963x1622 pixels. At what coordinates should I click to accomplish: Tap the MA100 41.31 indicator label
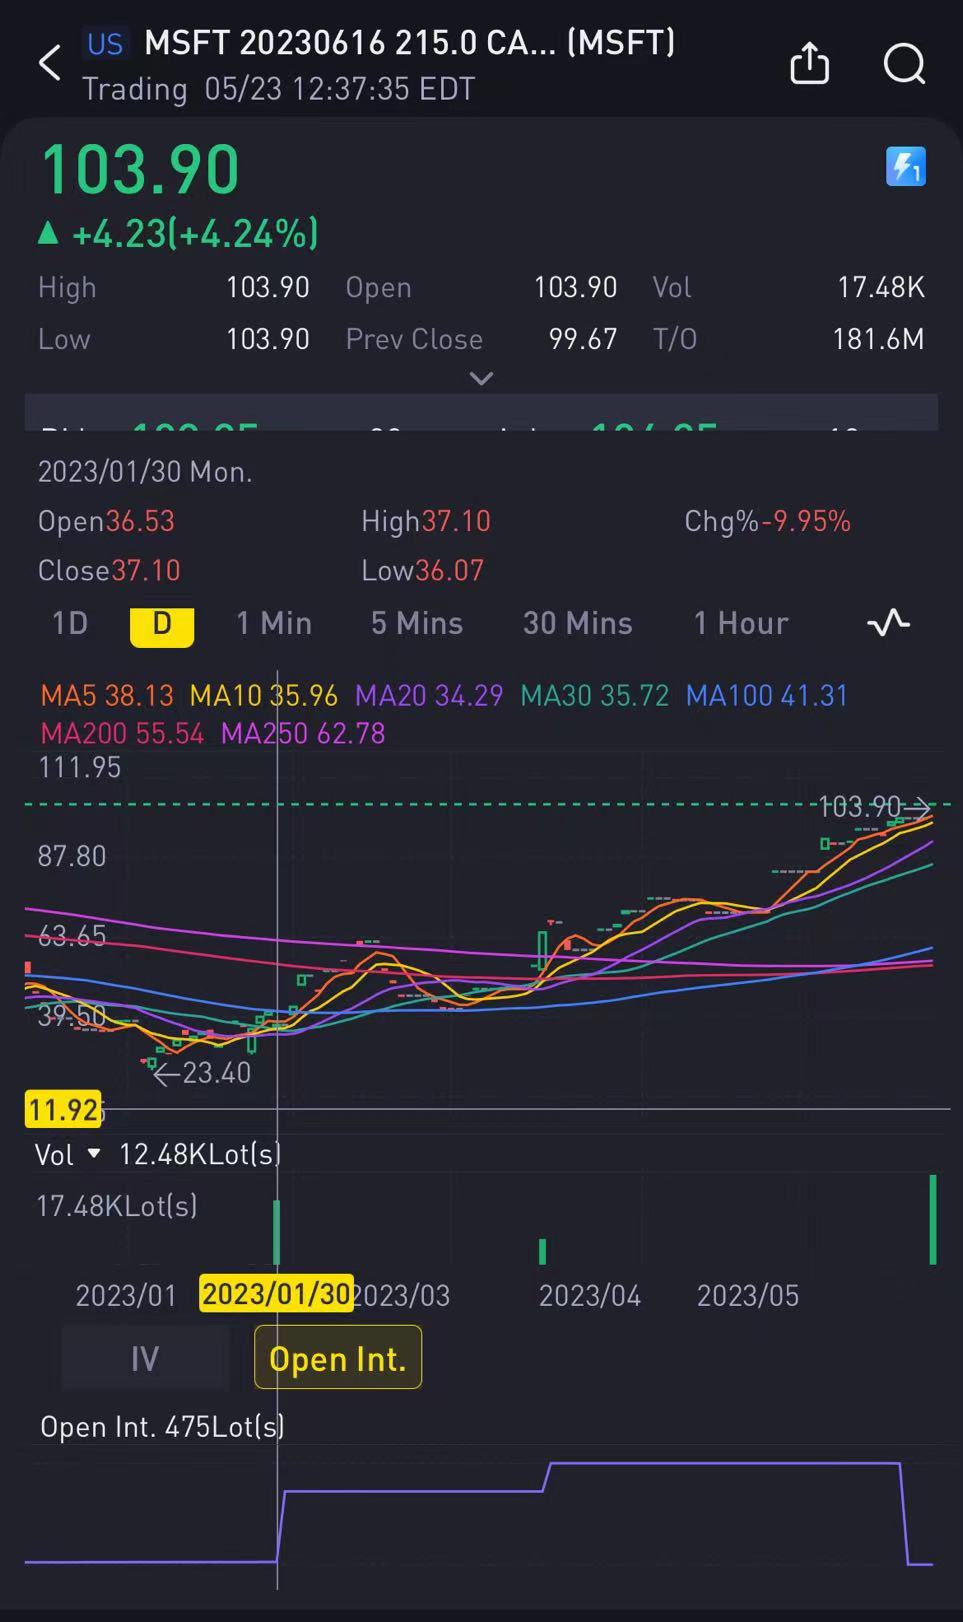[767, 695]
